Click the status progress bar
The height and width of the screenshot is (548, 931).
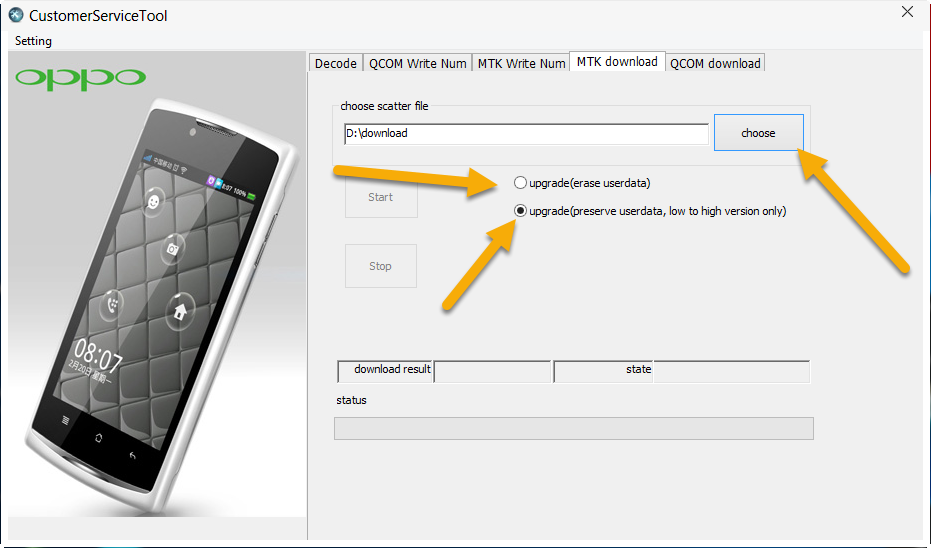[574, 428]
